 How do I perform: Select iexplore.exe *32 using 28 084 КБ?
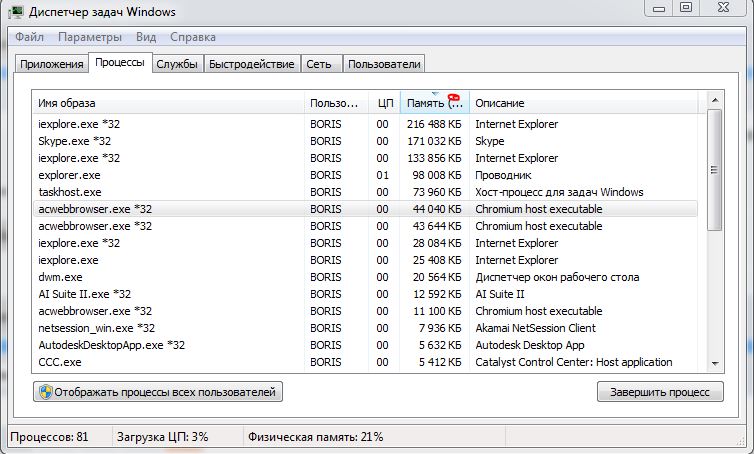pos(365,243)
